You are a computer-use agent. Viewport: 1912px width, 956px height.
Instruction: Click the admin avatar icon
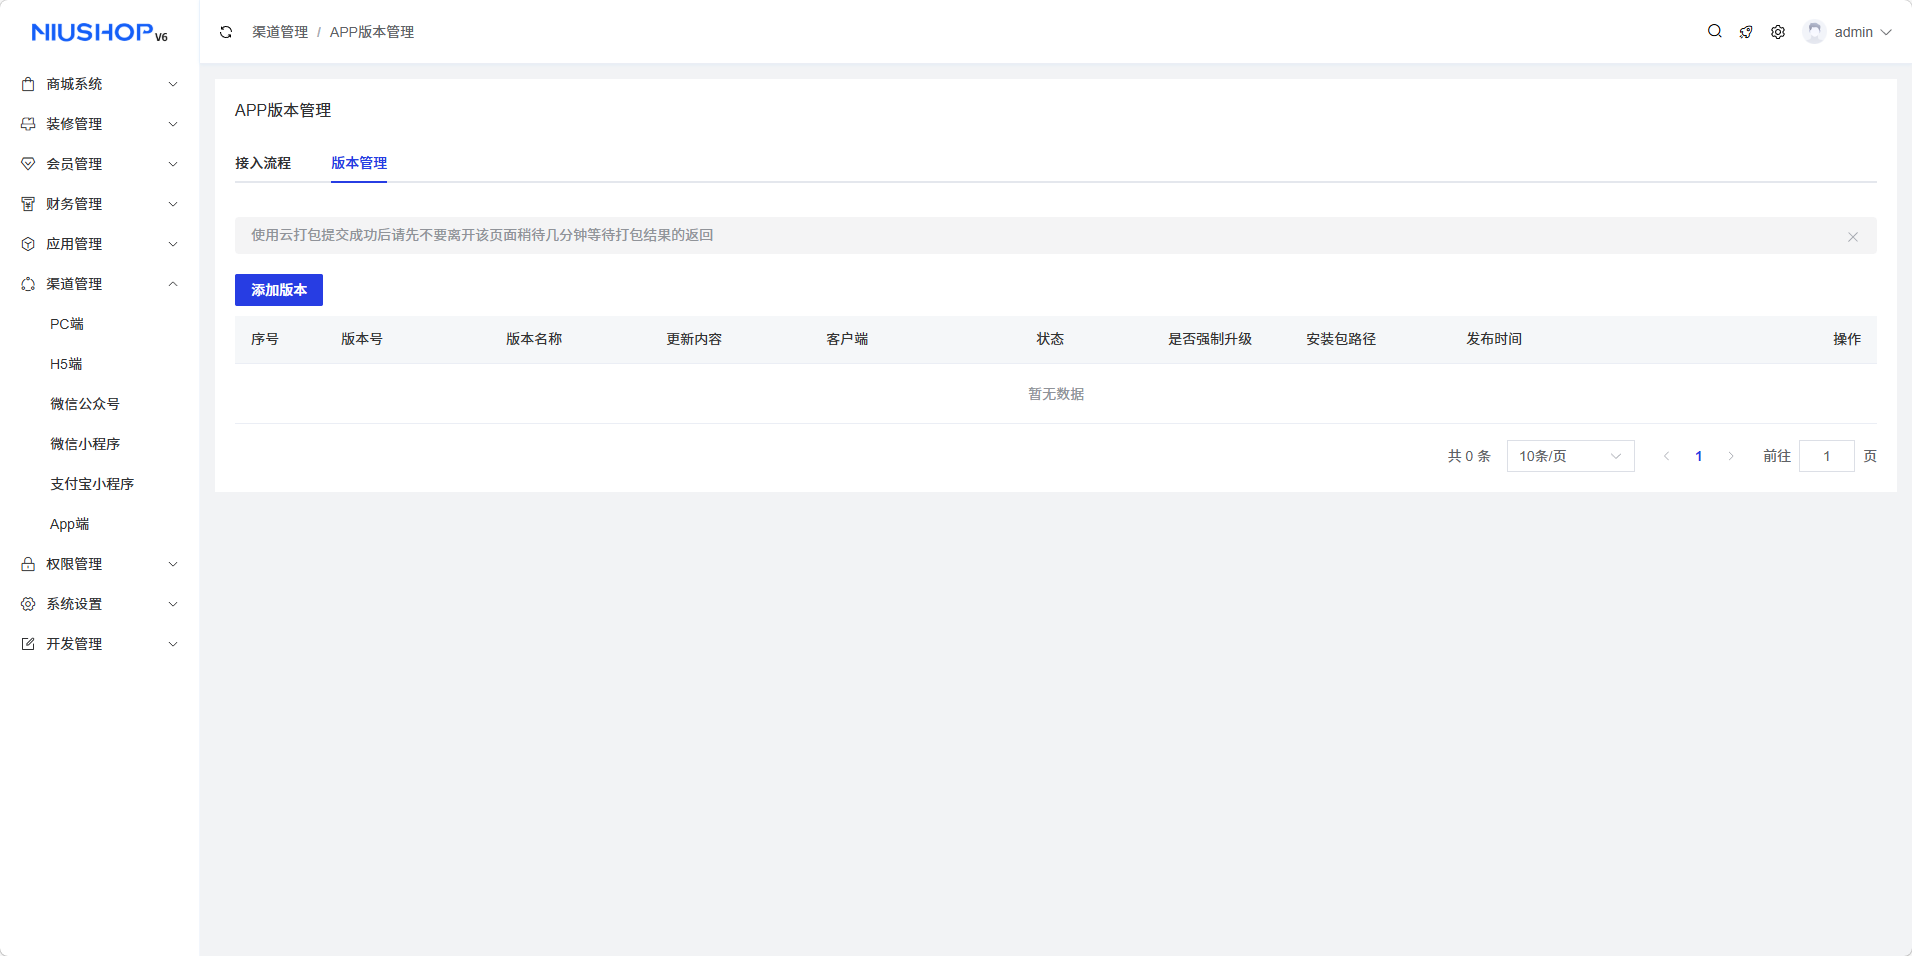pos(1814,32)
